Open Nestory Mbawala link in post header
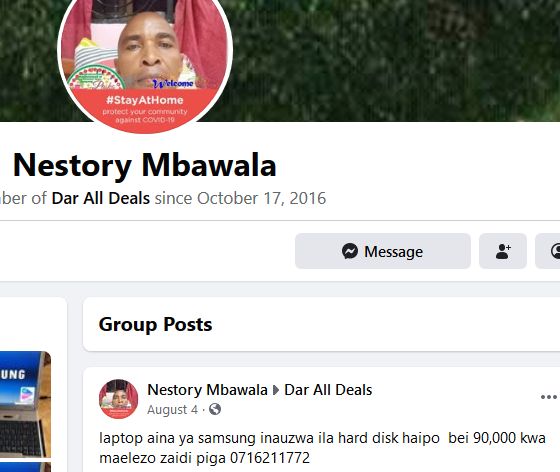Screen dimensions: 560x472 (x=207, y=390)
